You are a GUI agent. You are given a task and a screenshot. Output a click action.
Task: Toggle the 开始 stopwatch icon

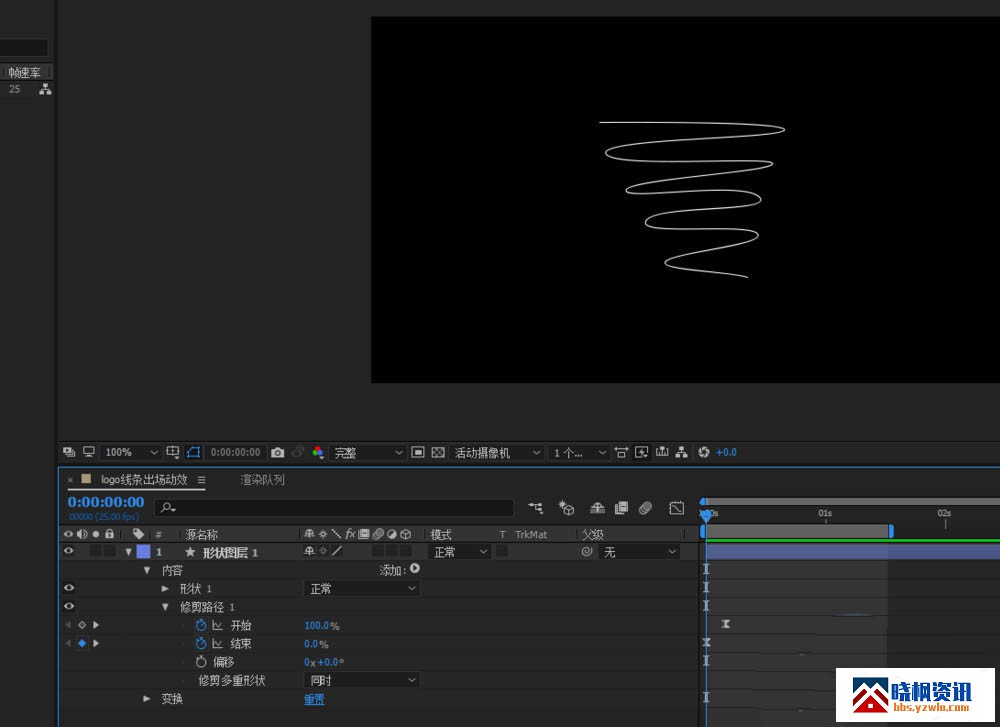[201, 625]
